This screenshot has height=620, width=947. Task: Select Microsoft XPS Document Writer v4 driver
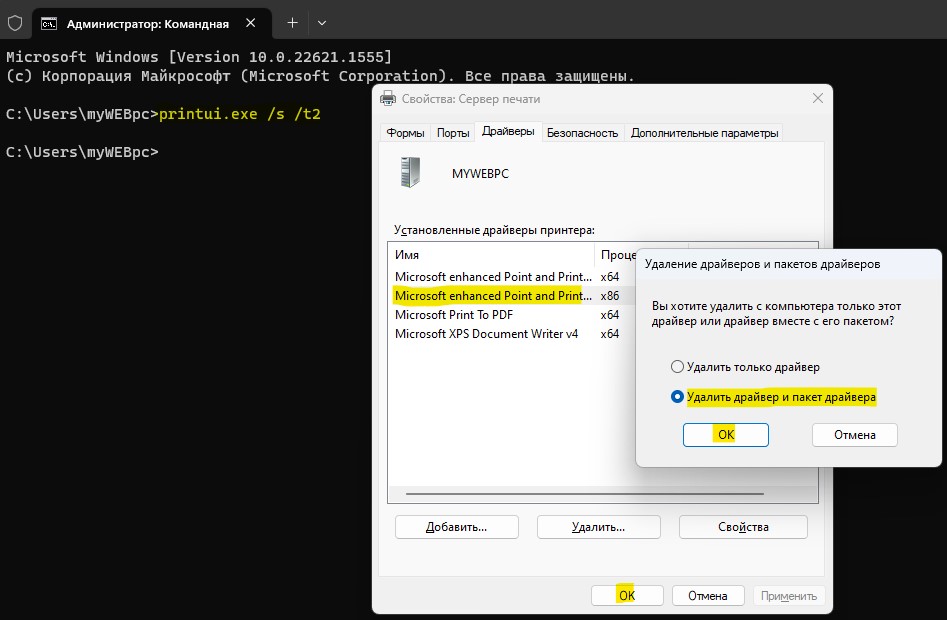(512, 334)
